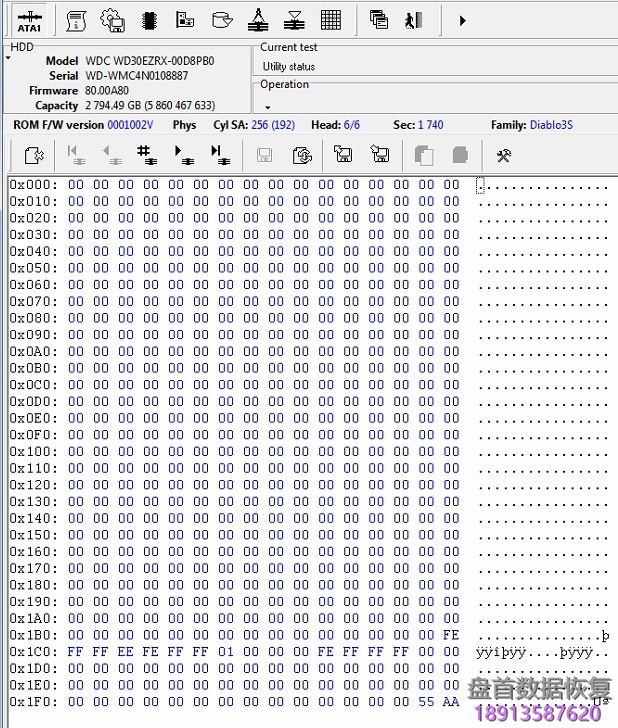Click the 0x180: offset row label
Screen dimensions: 618x728
[x=34, y=585]
